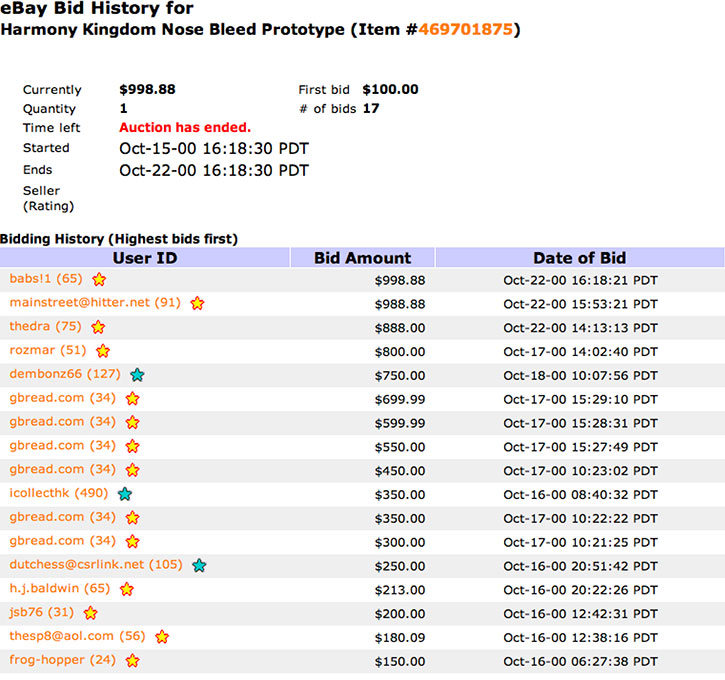
Task: Select the $750.00 bid amount cell
Action: [399, 376]
